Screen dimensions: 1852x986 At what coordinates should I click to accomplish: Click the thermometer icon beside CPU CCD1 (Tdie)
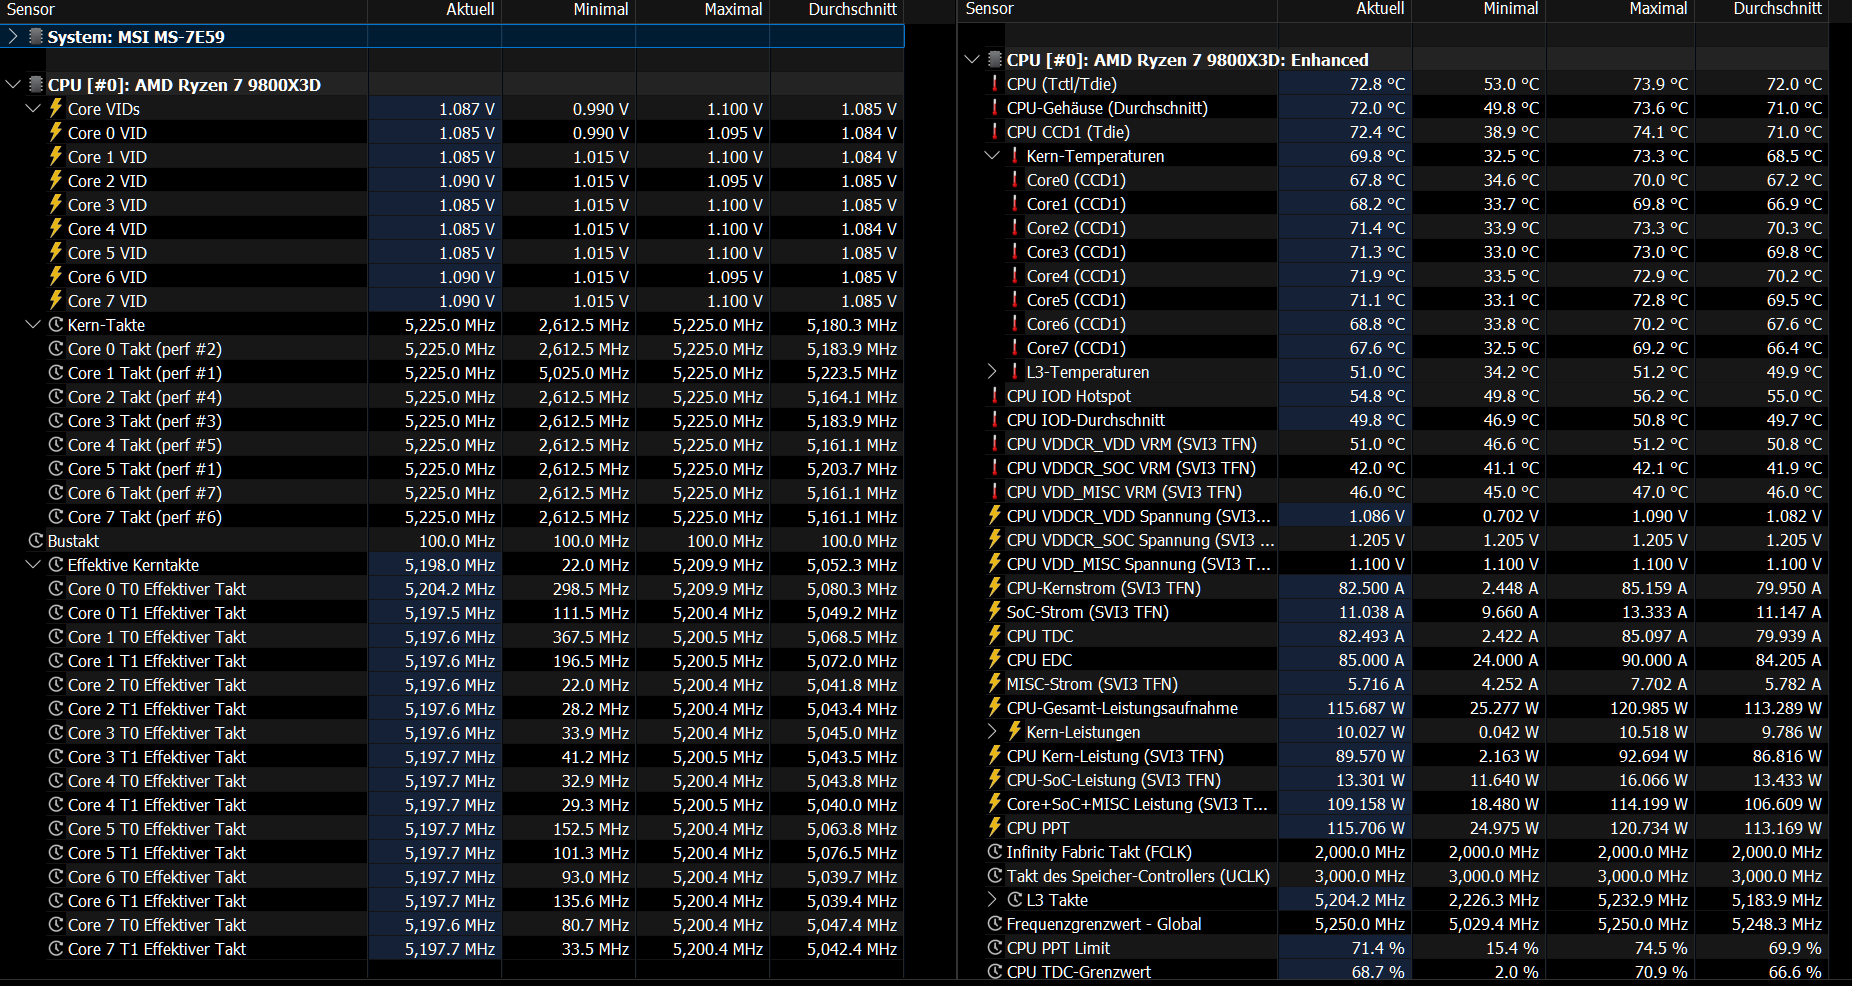click(995, 132)
